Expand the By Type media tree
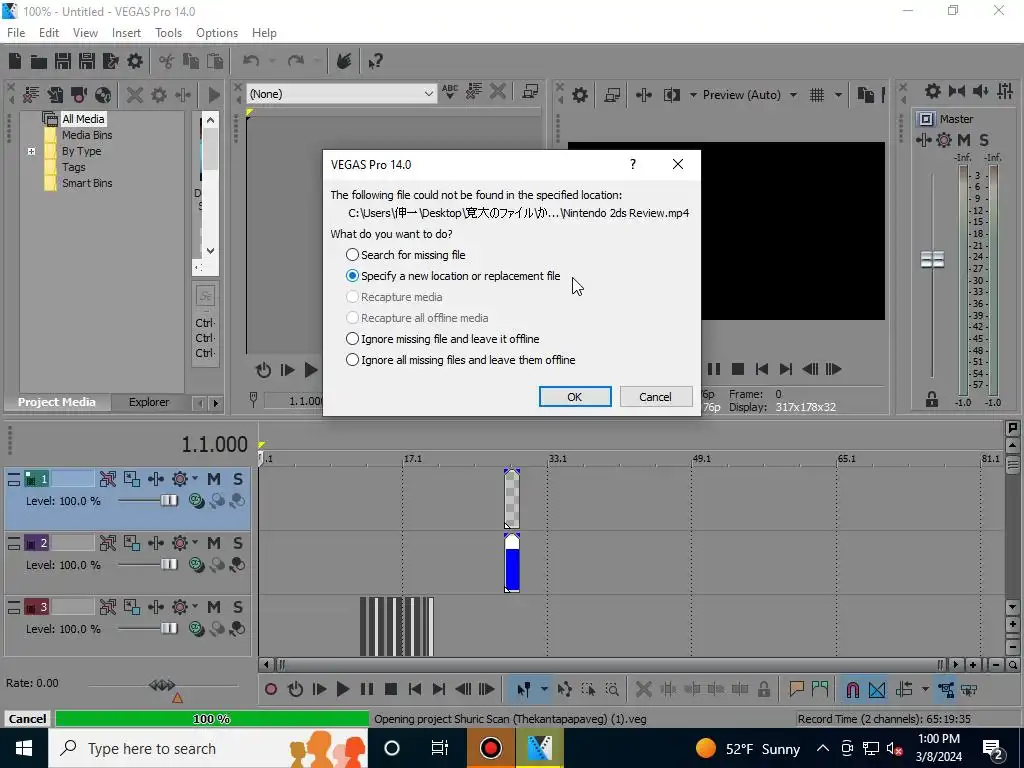 (31, 152)
